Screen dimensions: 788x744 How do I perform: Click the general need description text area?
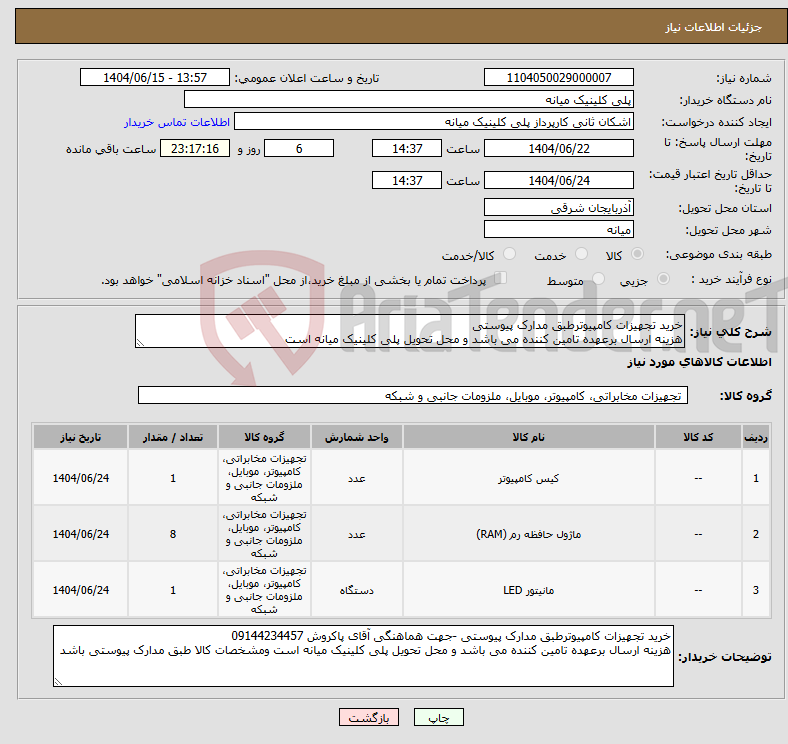[410, 331]
